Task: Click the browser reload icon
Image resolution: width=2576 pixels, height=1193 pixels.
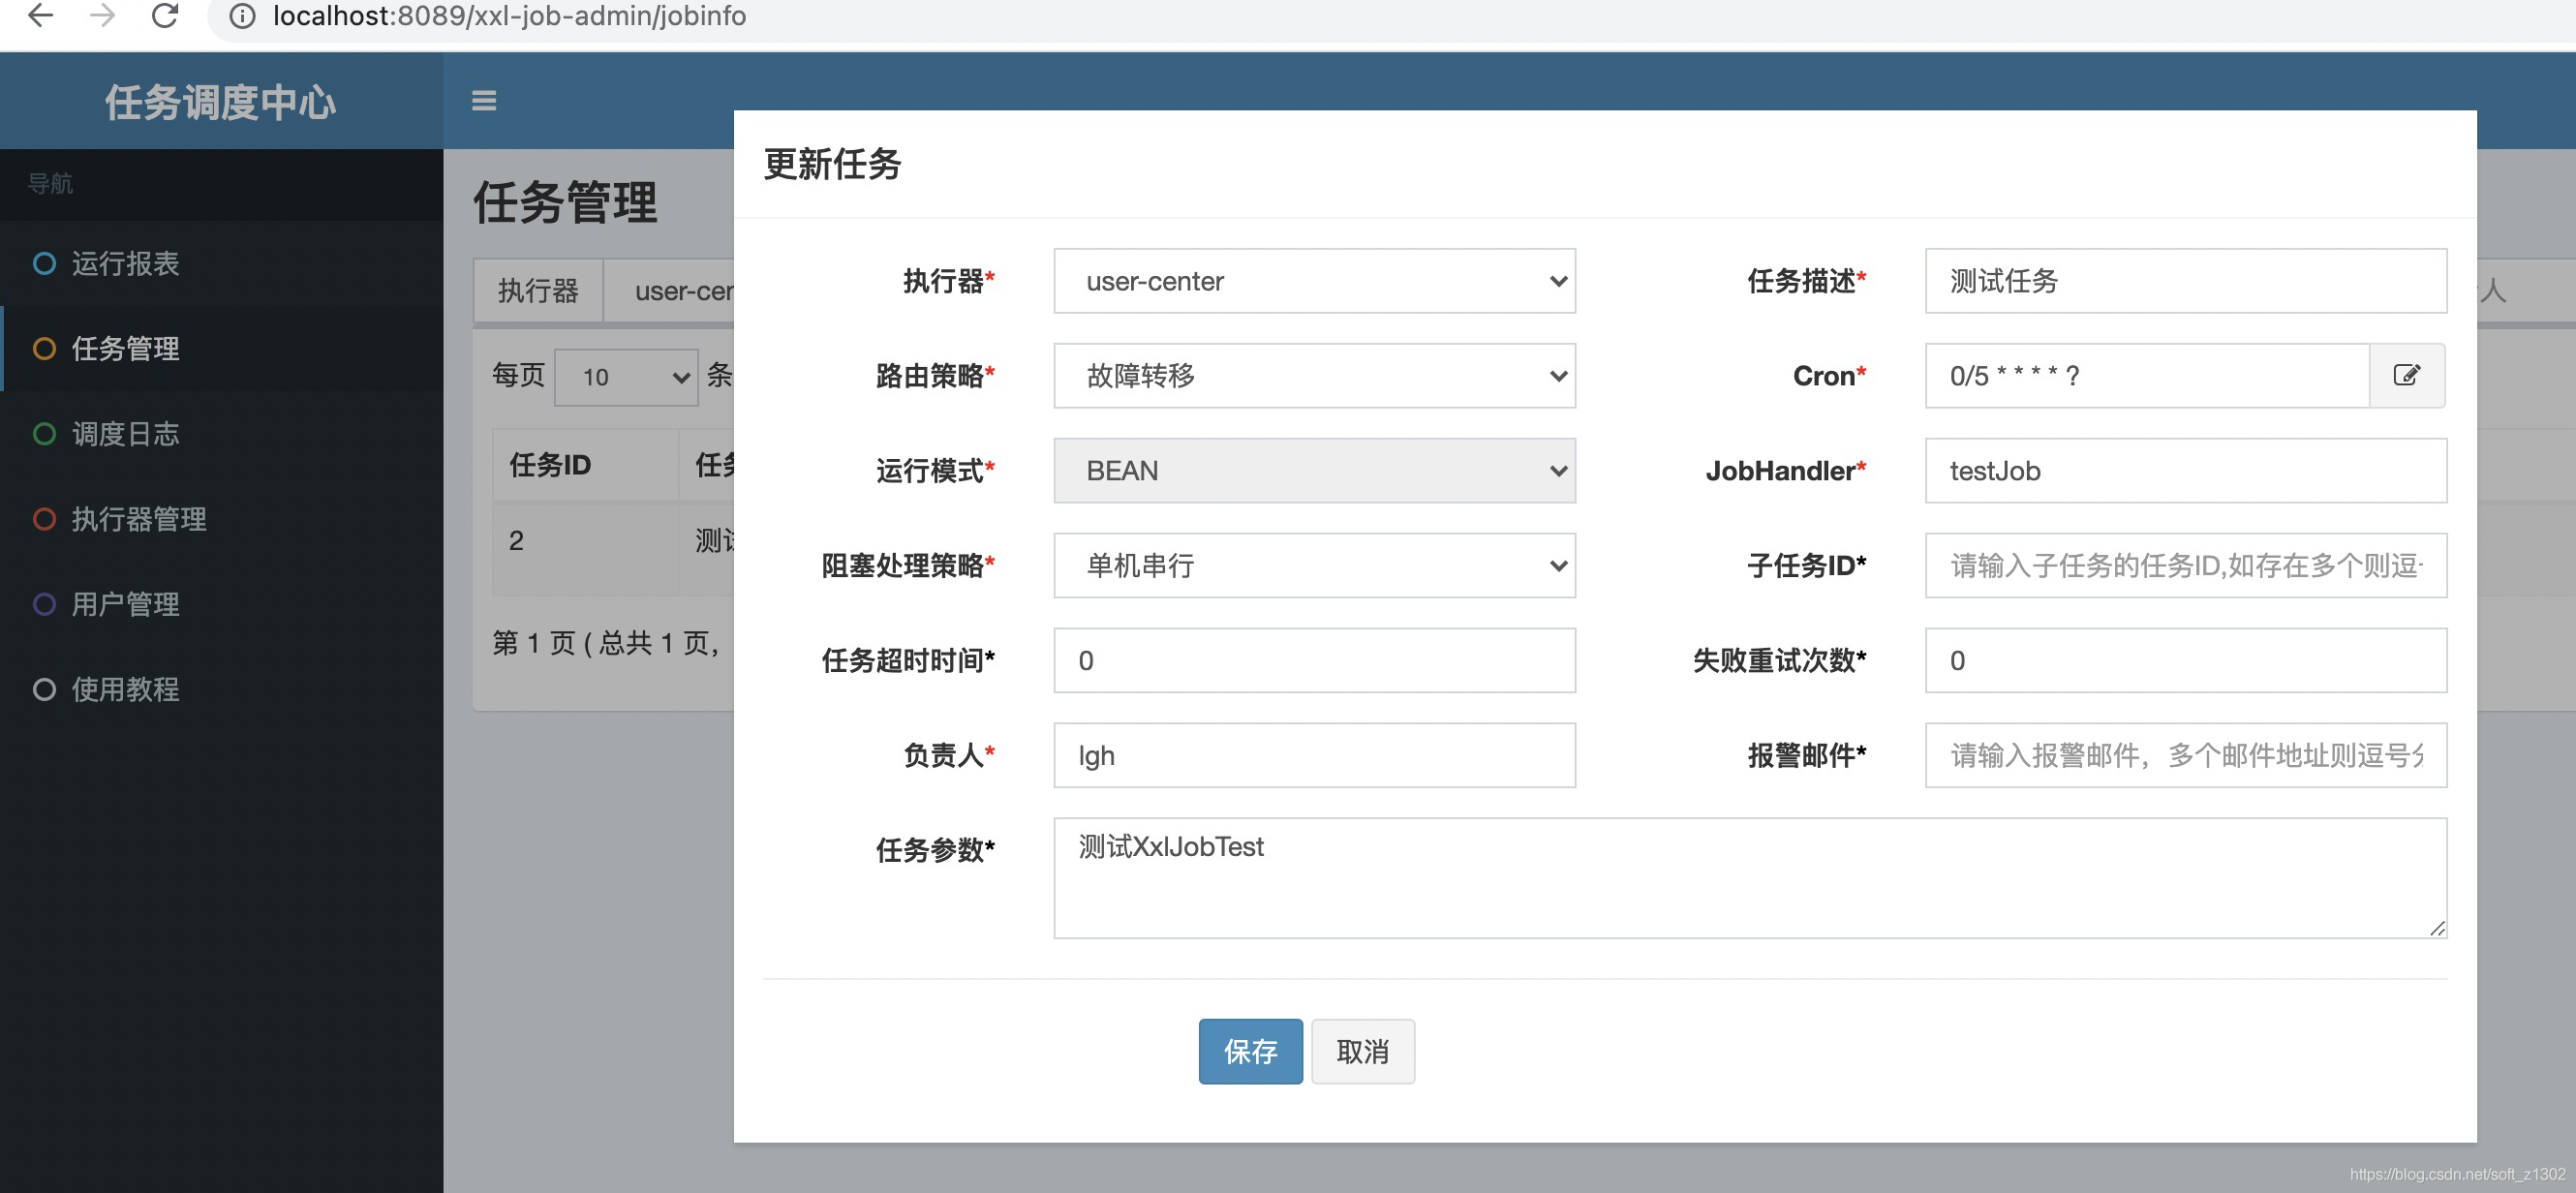Action: (165, 16)
